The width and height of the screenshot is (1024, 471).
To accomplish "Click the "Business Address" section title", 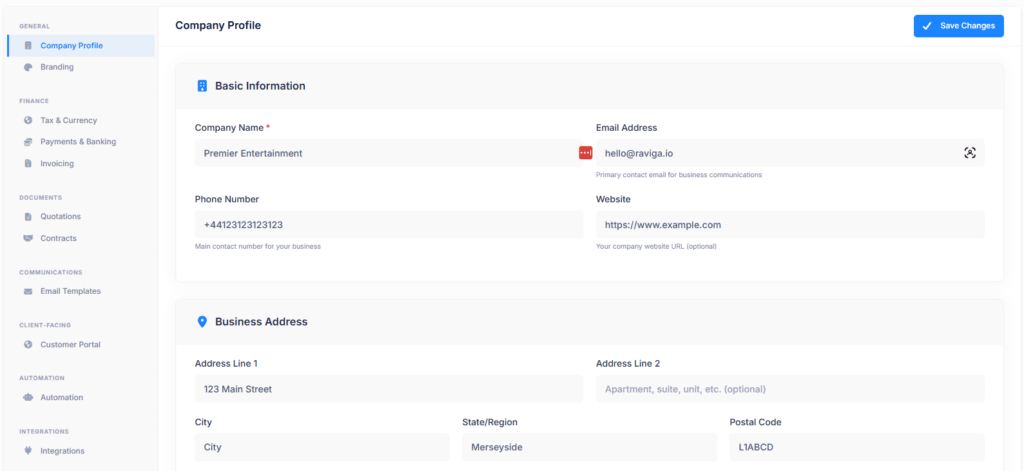I will (261, 321).
